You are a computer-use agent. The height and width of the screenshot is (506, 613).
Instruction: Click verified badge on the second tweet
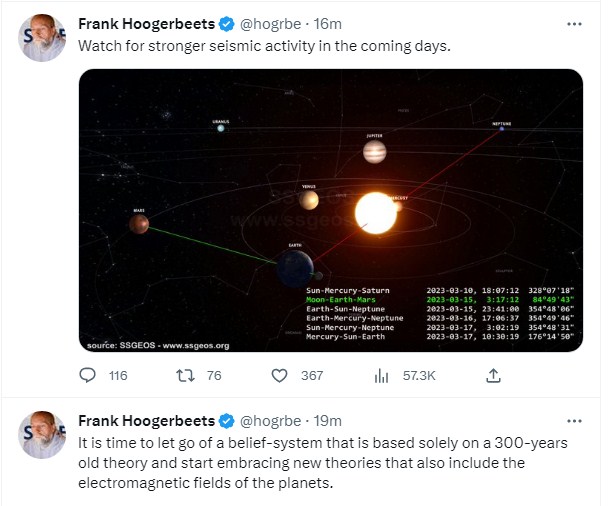229,421
